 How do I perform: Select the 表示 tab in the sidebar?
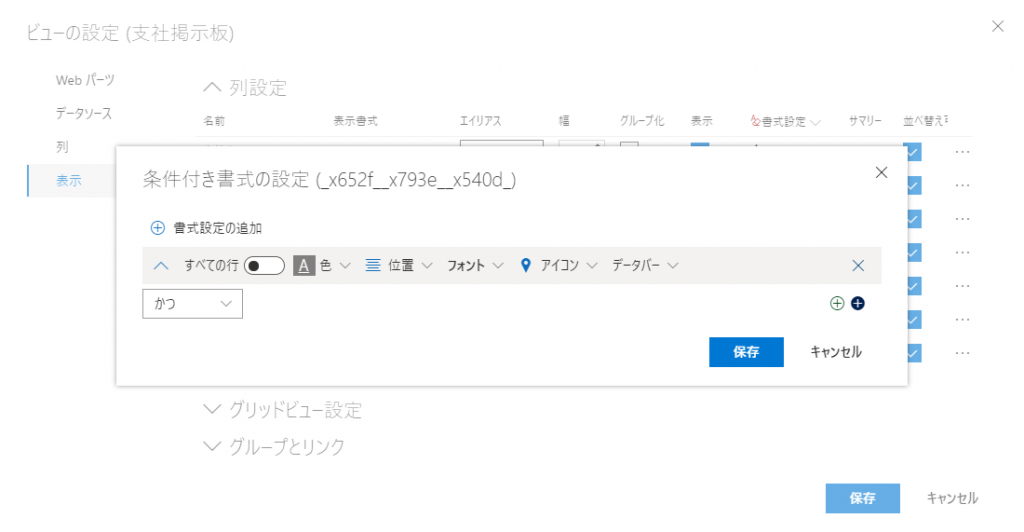coord(69,181)
